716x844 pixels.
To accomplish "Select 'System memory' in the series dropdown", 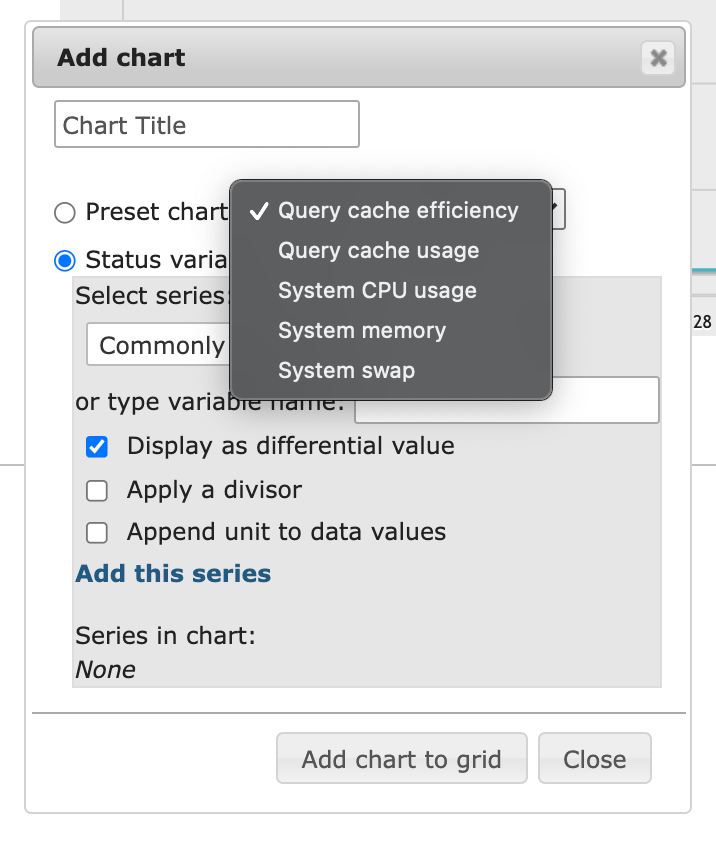I will tap(361, 330).
